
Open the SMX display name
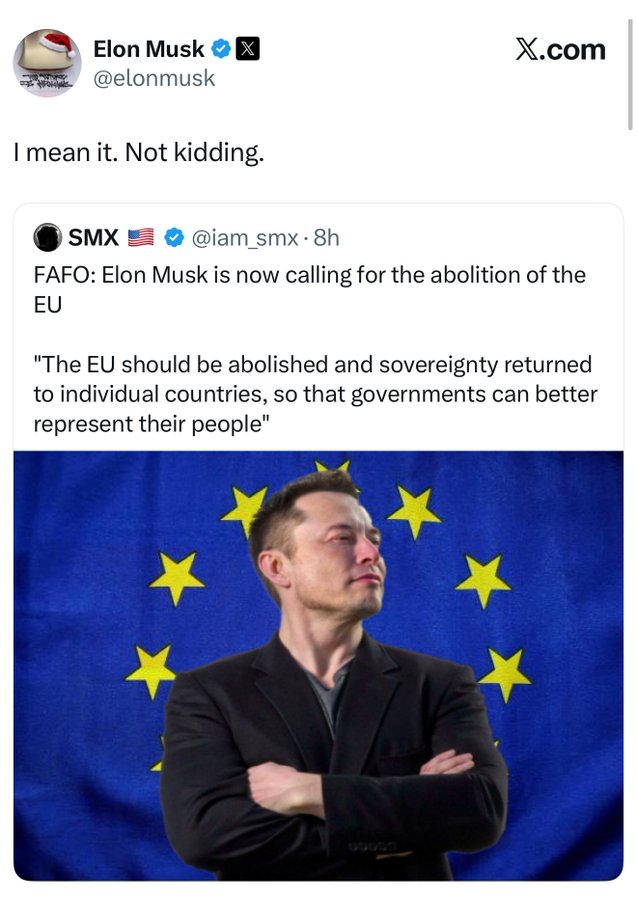point(93,238)
